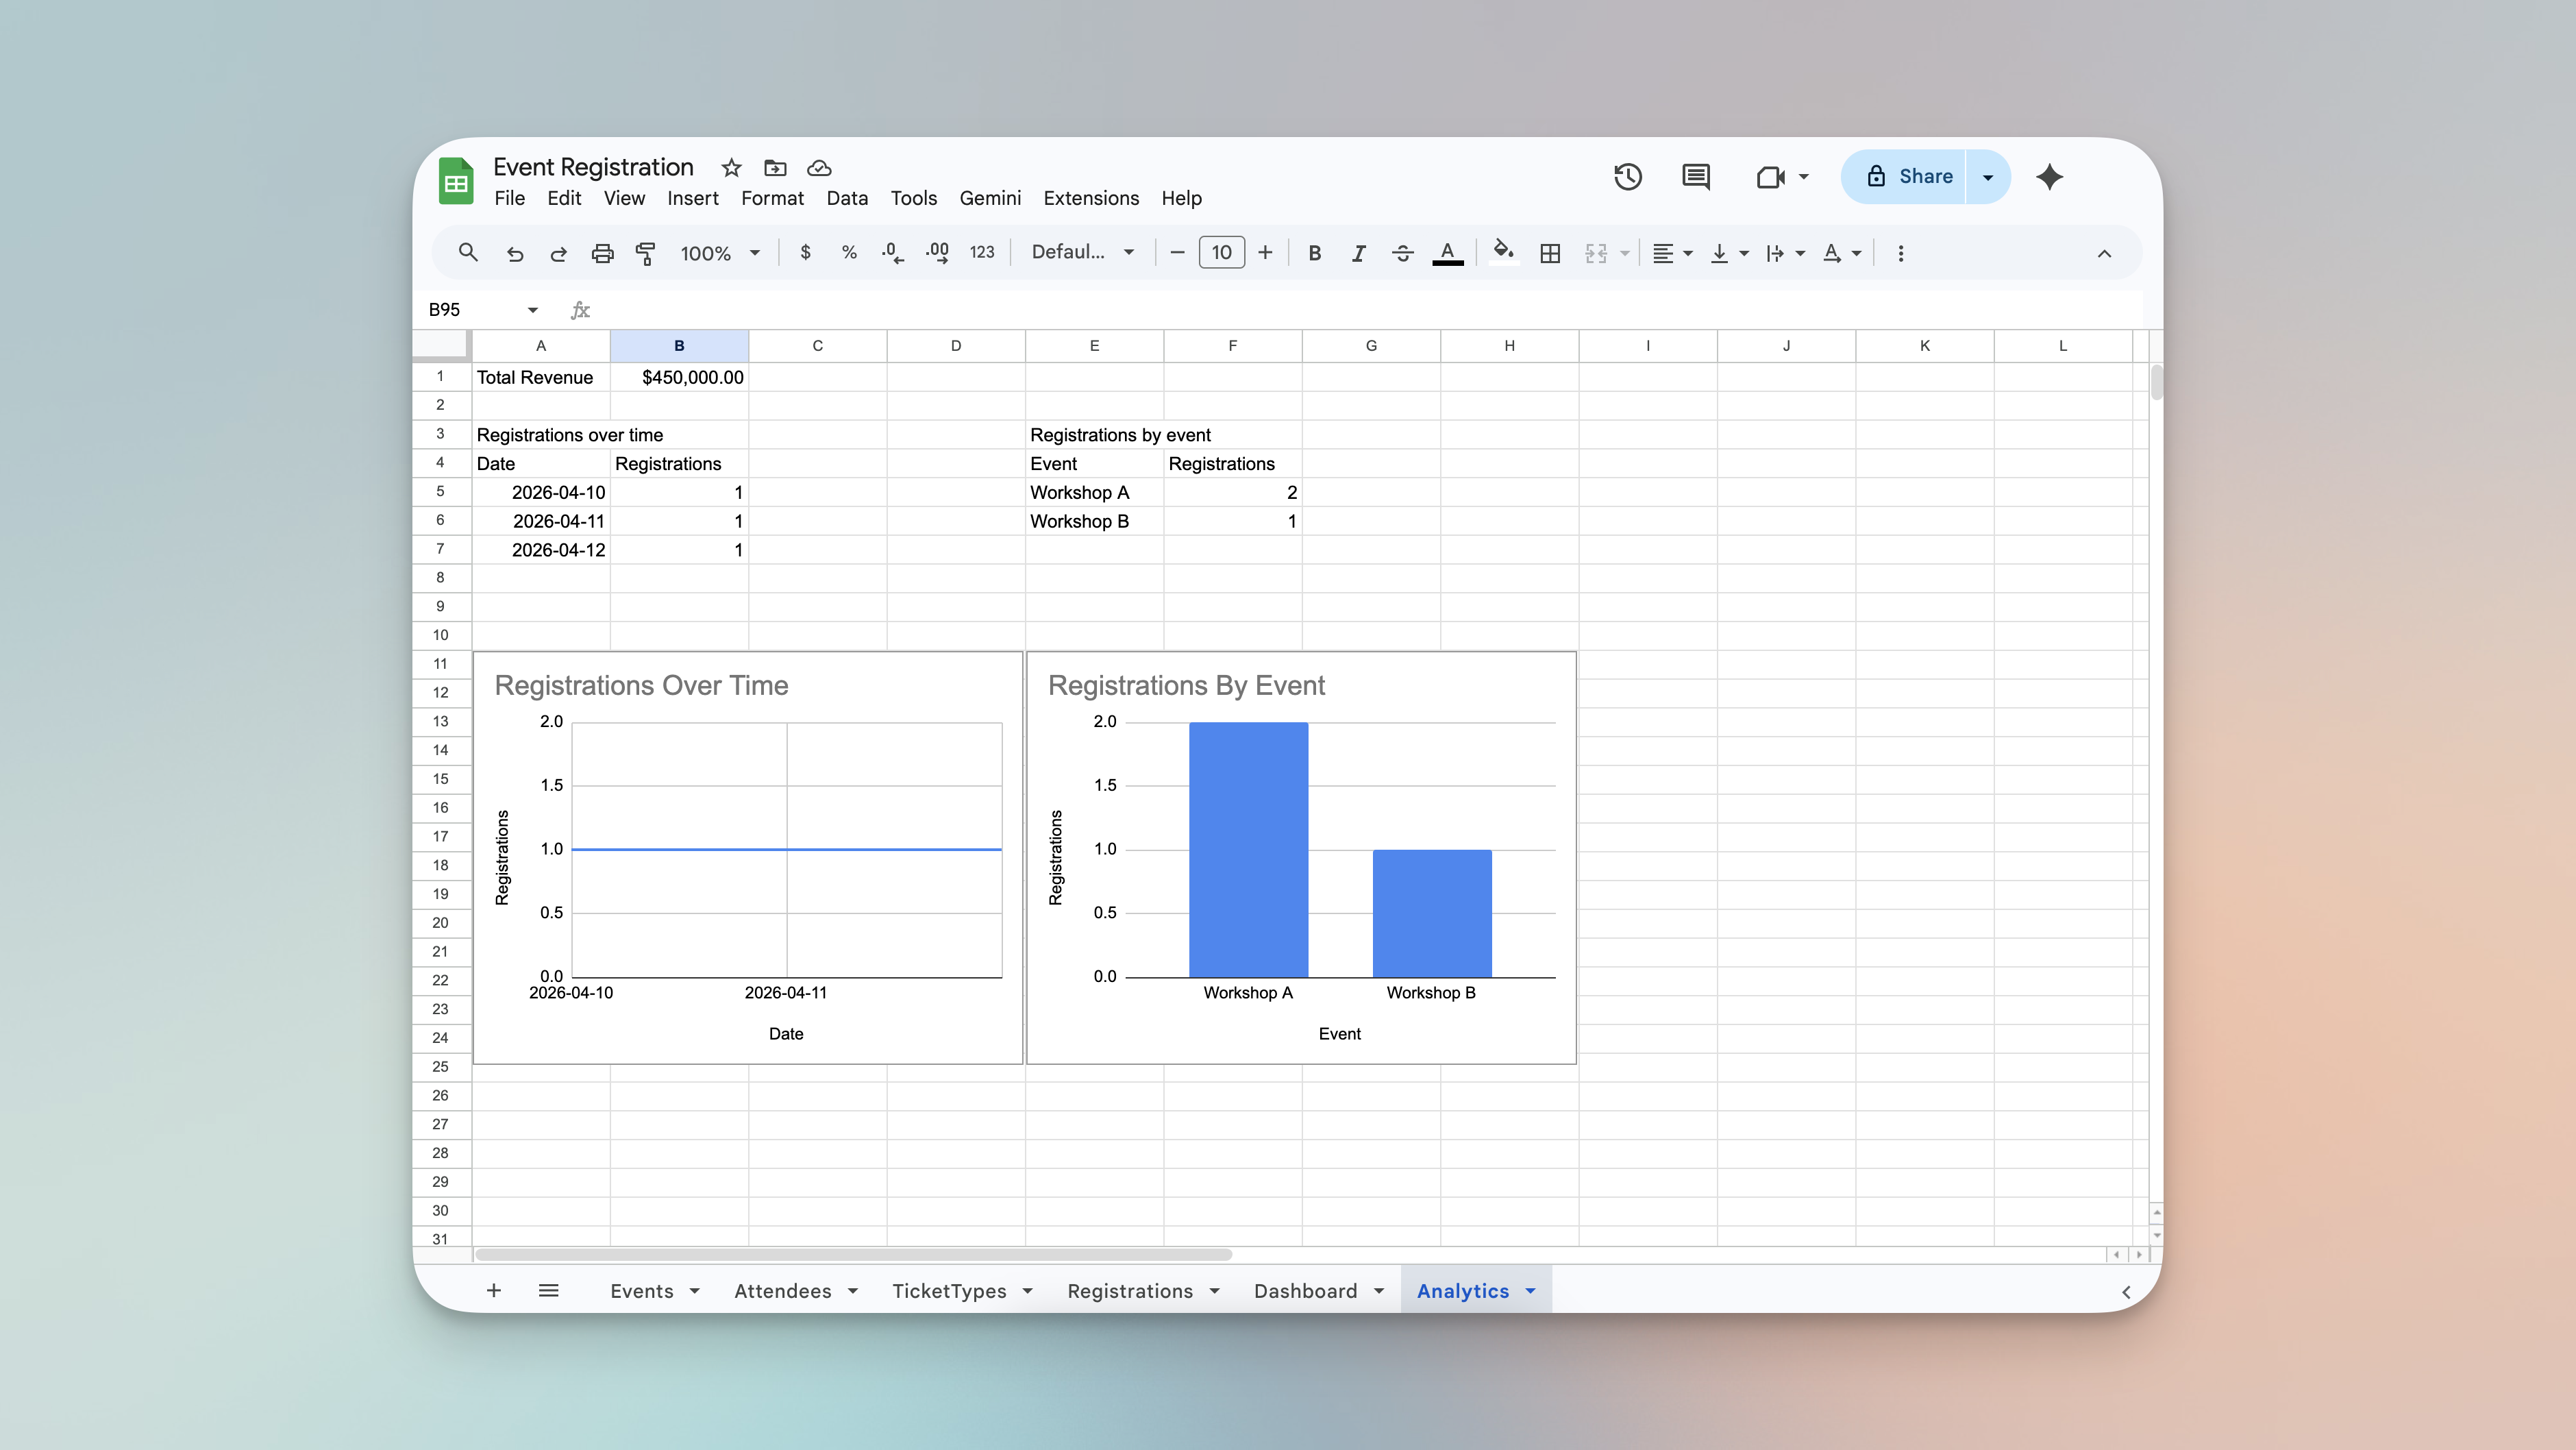Undo the last action
The image size is (2576, 1450).
(x=515, y=254)
